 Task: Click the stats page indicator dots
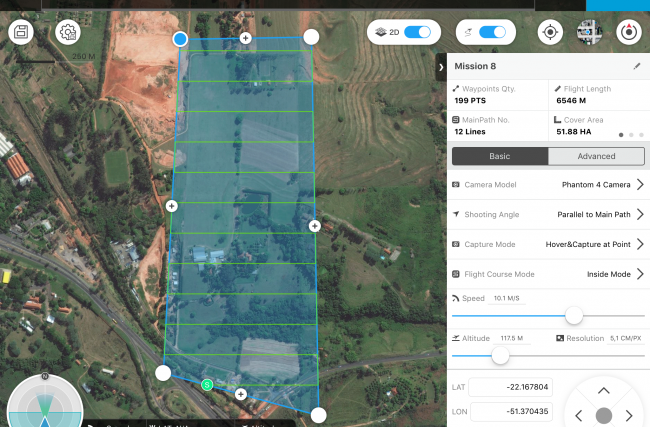click(x=631, y=135)
